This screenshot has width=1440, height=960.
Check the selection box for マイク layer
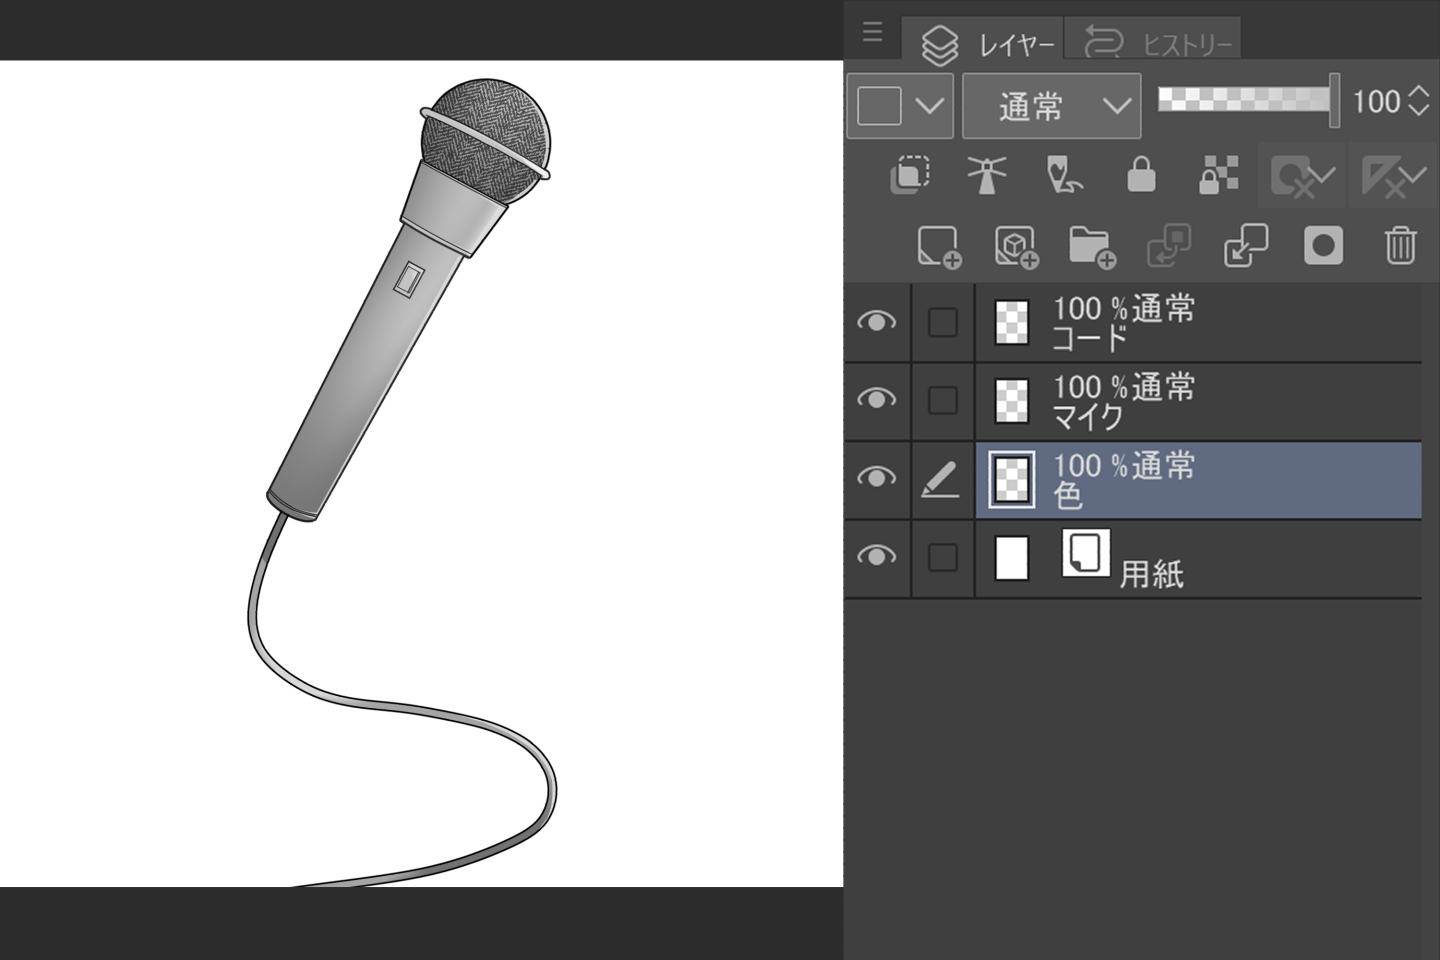coord(942,400)
